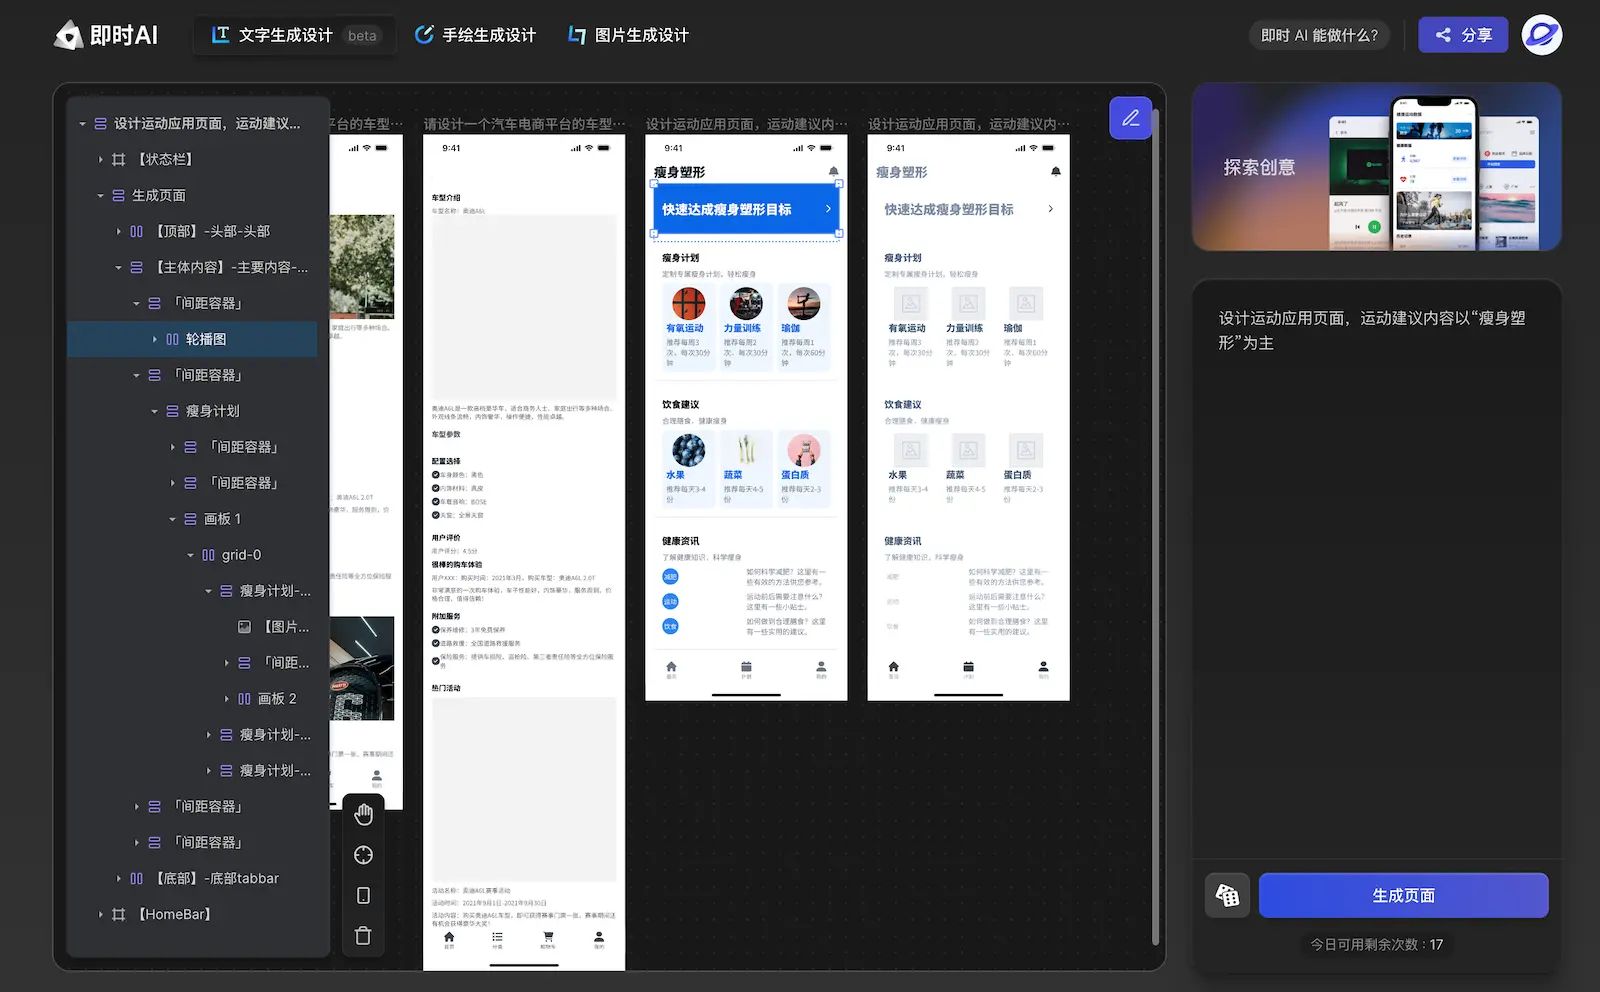
Task: Open 即时 AI 能做什么? link
Action: pos(1319,35)
